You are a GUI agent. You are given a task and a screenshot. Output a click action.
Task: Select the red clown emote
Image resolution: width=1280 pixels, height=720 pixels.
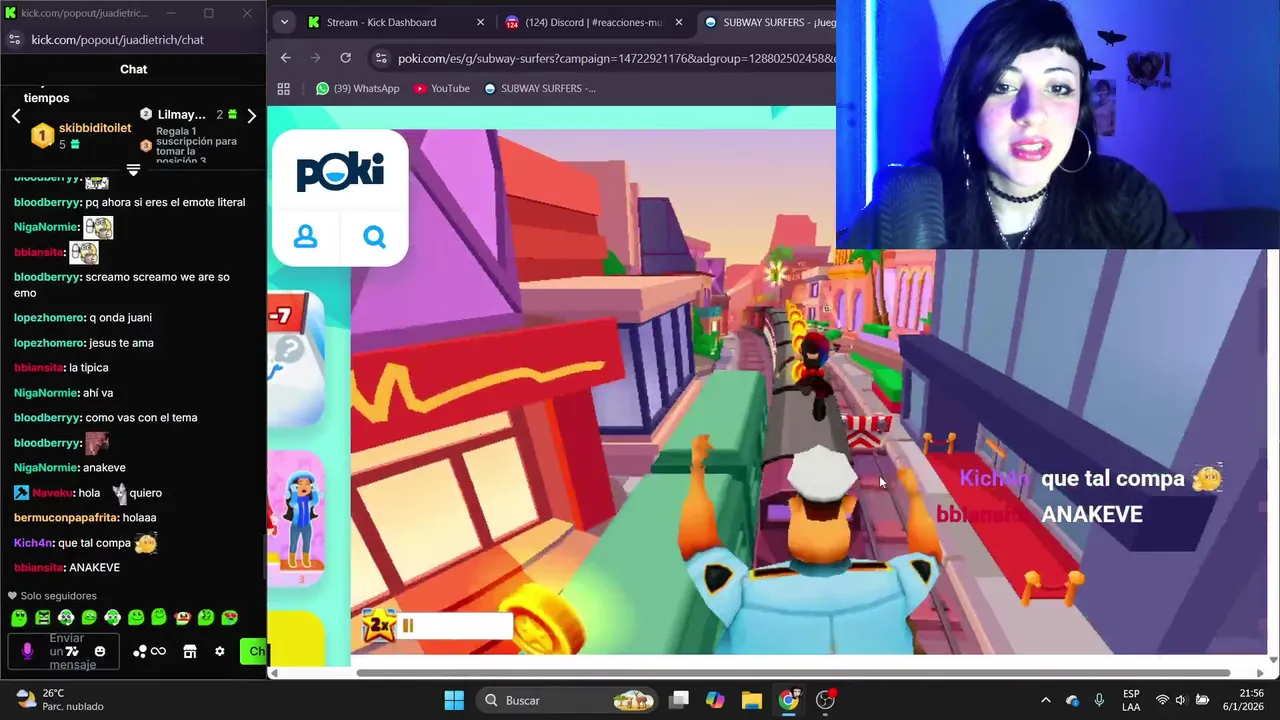[x=182, y=618]
